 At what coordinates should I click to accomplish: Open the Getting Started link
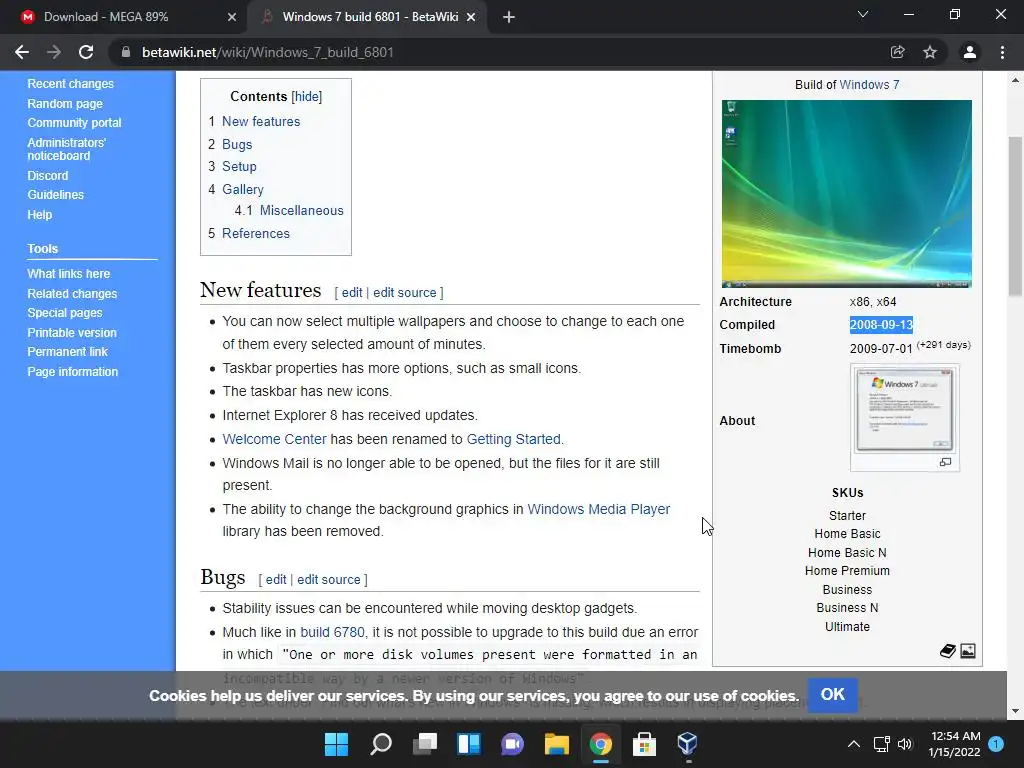pos(513,439)
